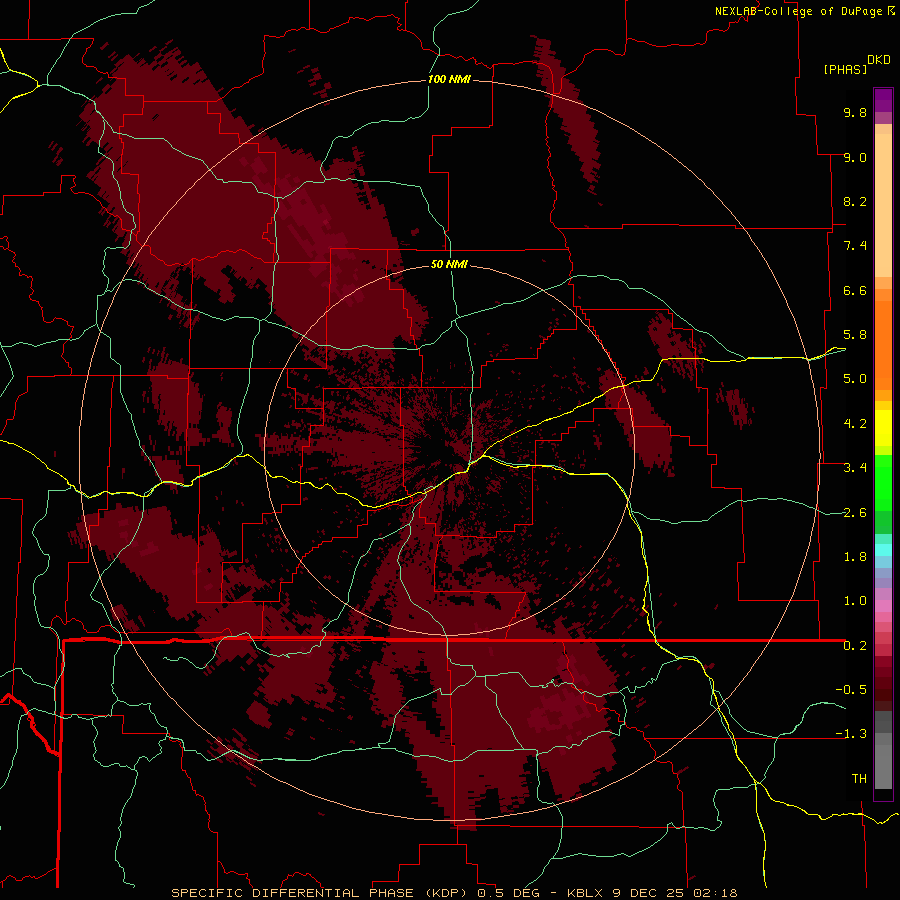The width and height of the screenshot is (900, 900).
Task: Click the 50 NMI range ring label
Action: 449,264
